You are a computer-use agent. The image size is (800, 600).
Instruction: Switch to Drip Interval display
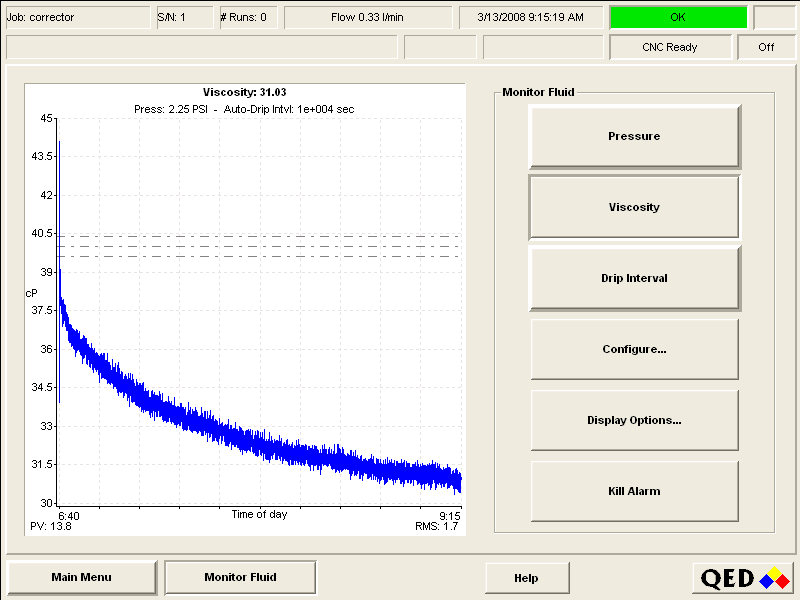pyautogui.click(x=634, y=278)
